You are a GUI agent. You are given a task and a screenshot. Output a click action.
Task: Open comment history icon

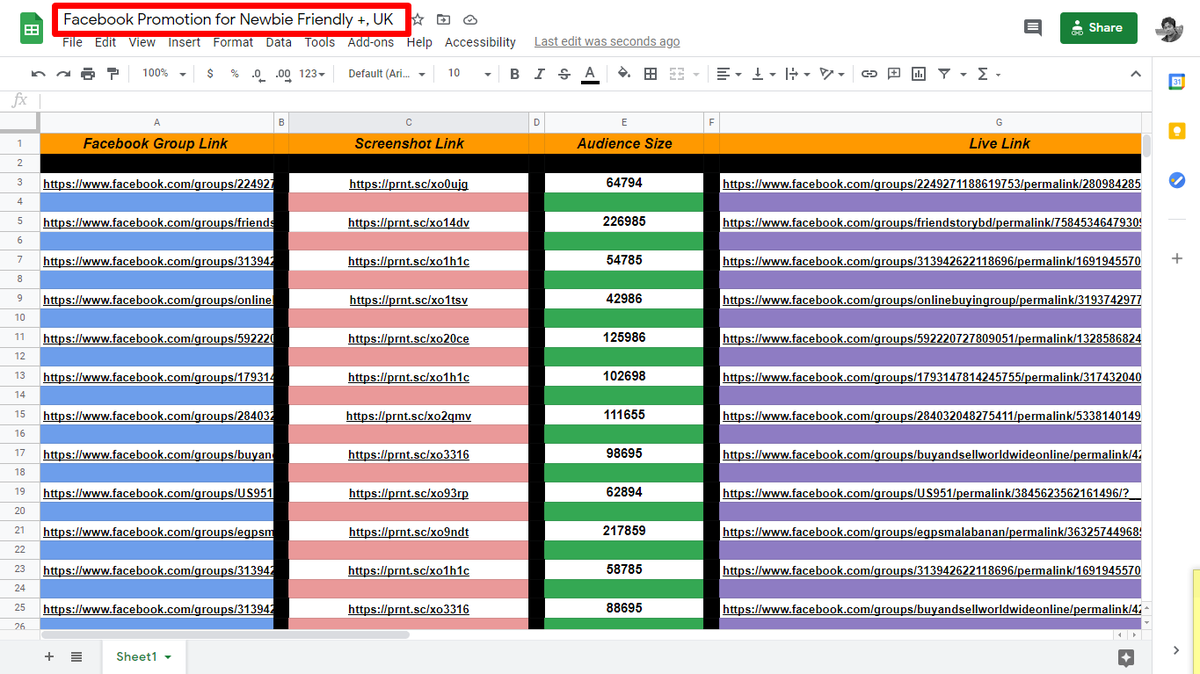[x=1033, y=28]
